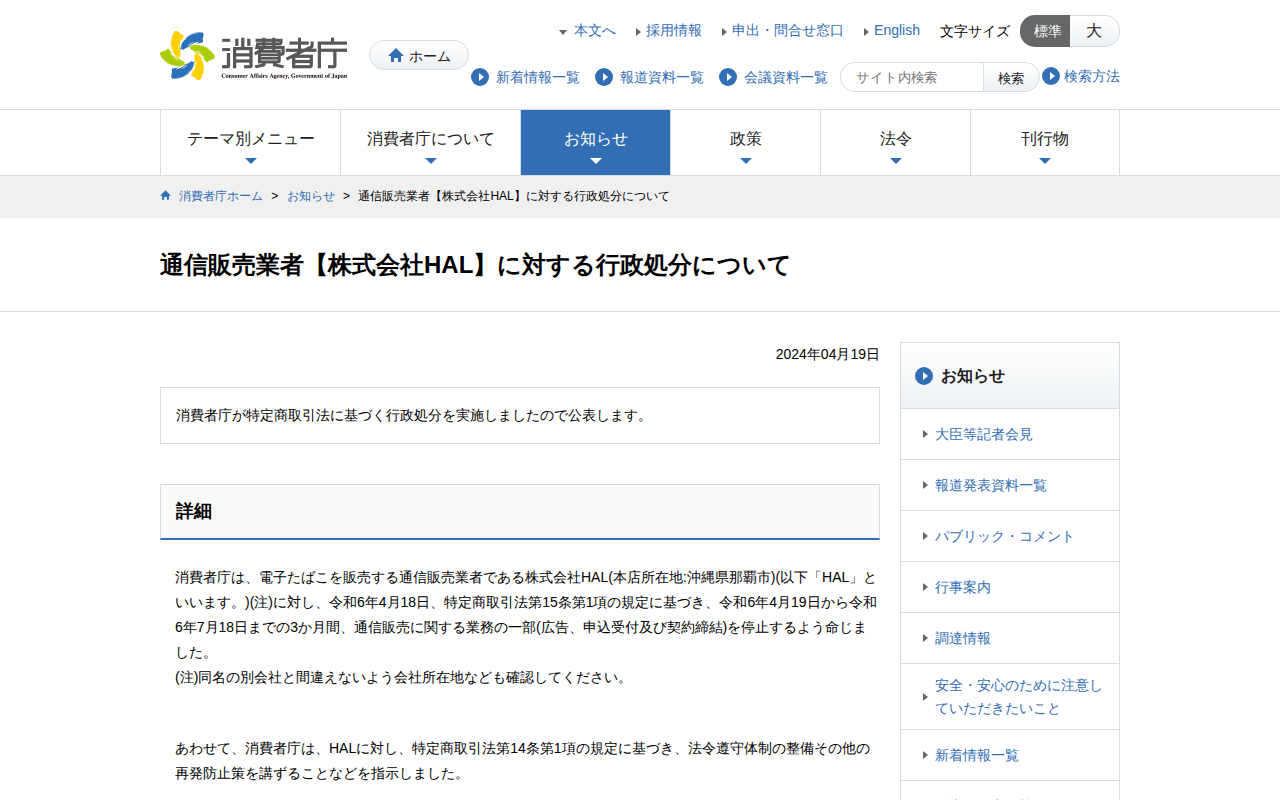Click the home icon in breadcrumb
Screen dimensions: 1280x800
click(166, 196)
